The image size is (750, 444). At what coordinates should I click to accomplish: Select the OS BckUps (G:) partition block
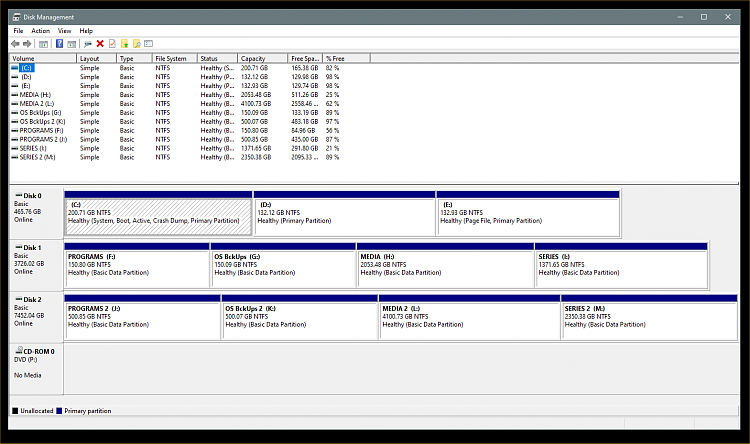pos(283,266)
